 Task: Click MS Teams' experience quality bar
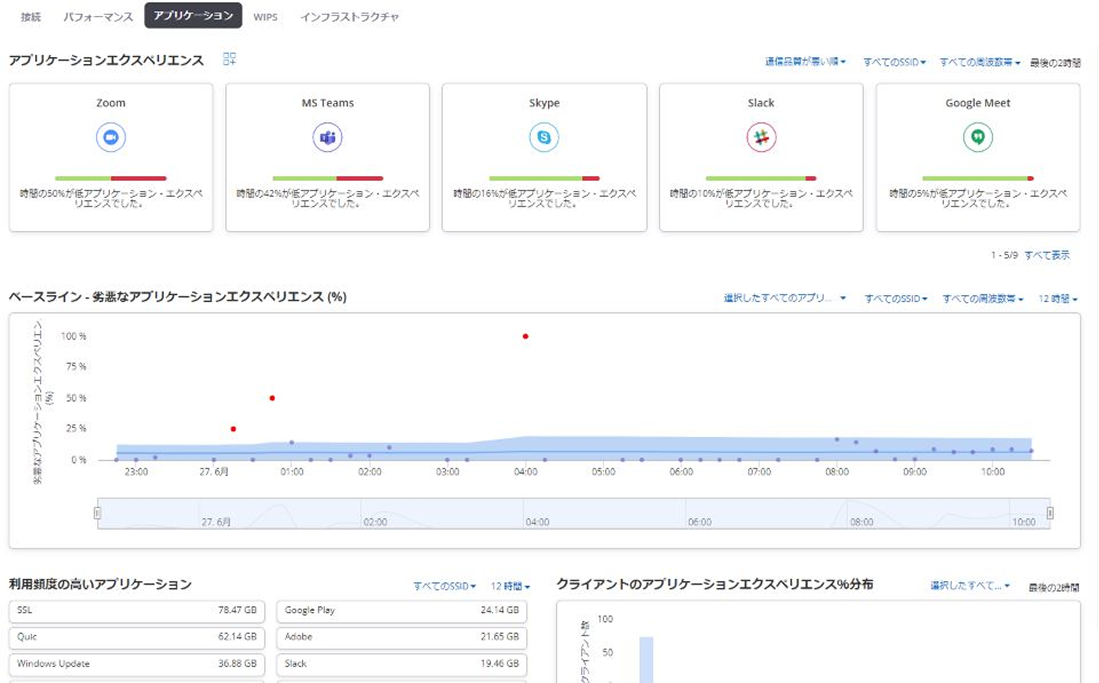[x=327, y=178]
